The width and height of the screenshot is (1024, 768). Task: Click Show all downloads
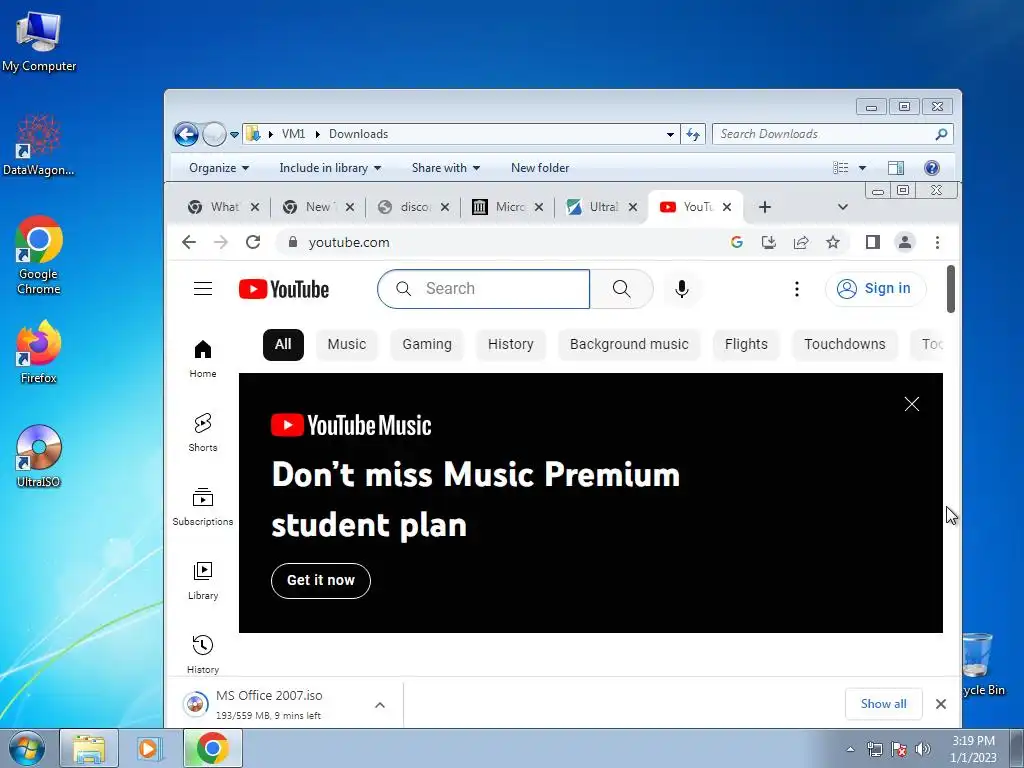(x=883, y=704)
